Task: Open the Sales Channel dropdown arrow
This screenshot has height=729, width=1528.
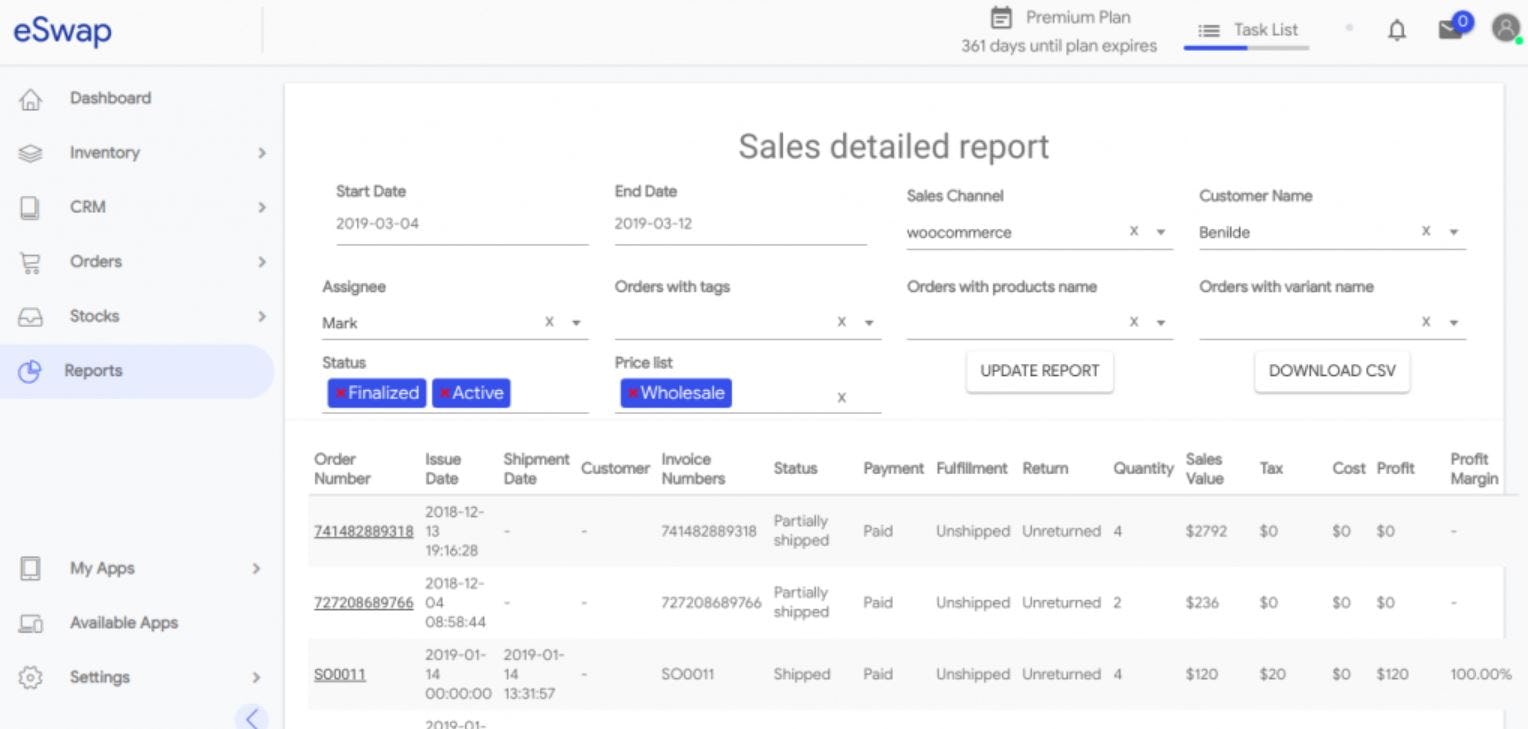Action: pos(1161,232)
